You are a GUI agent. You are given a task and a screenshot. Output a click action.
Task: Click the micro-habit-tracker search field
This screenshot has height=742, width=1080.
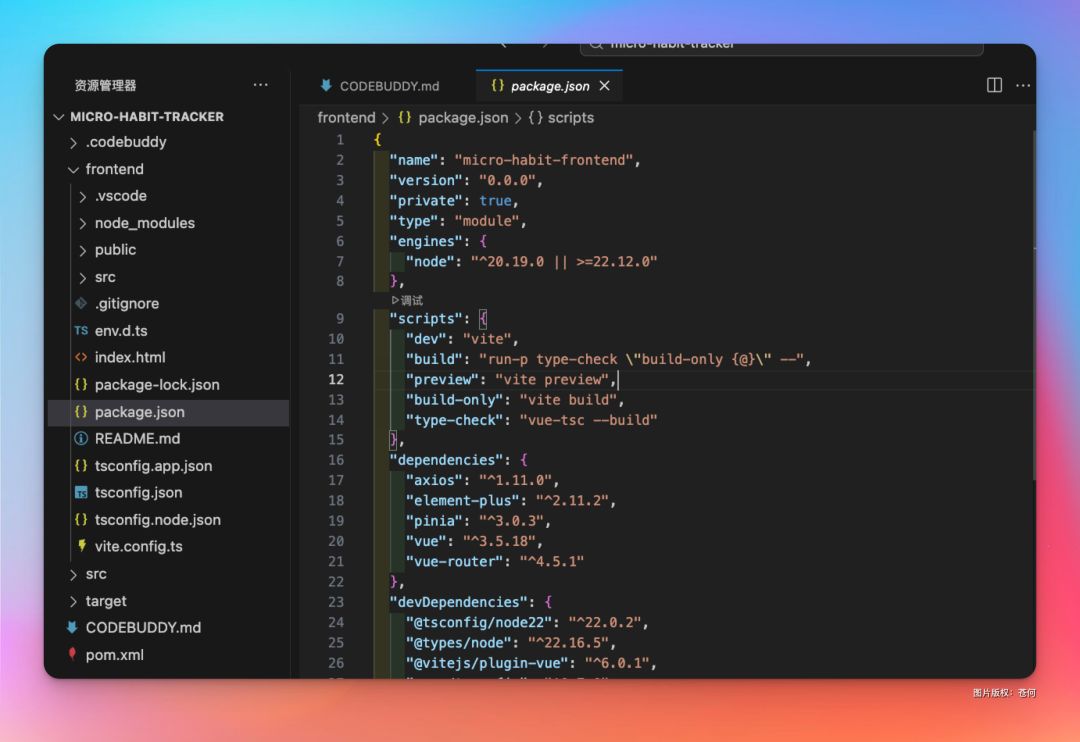pyautogui.click(x=782, y=46)
